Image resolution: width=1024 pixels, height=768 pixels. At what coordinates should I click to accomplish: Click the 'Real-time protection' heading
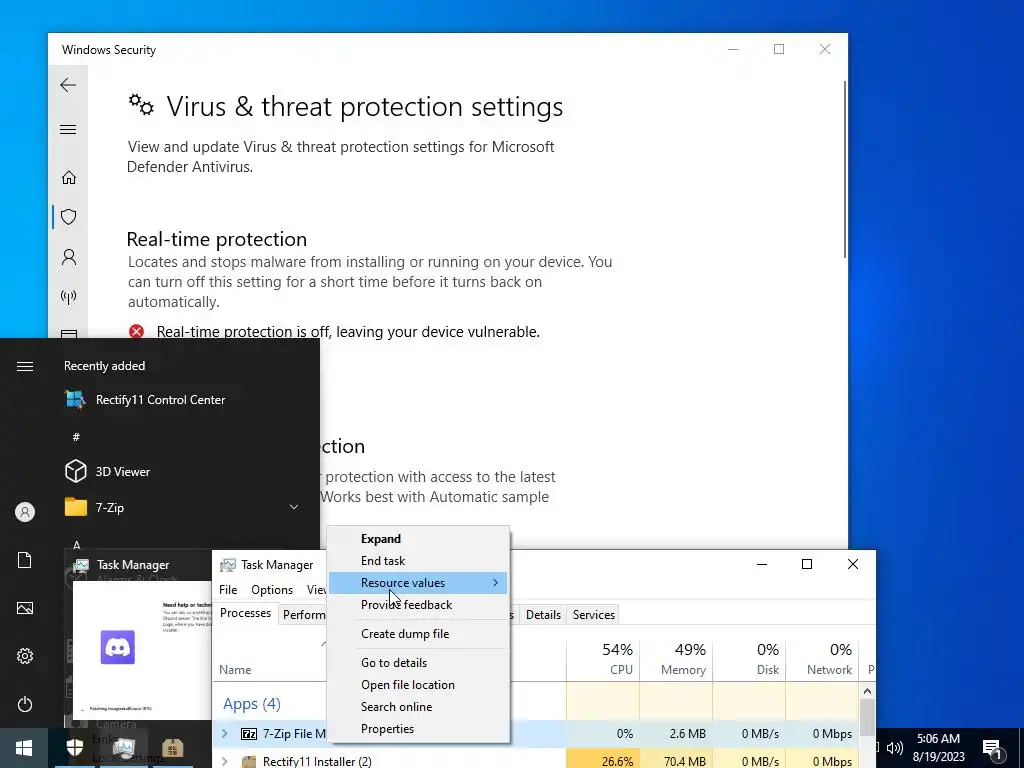point(217,239)
